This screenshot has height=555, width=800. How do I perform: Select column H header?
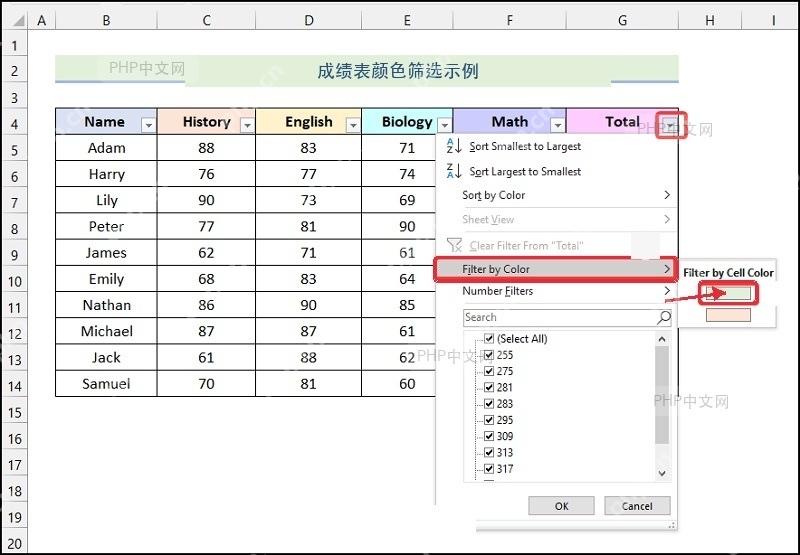(710, 20)
